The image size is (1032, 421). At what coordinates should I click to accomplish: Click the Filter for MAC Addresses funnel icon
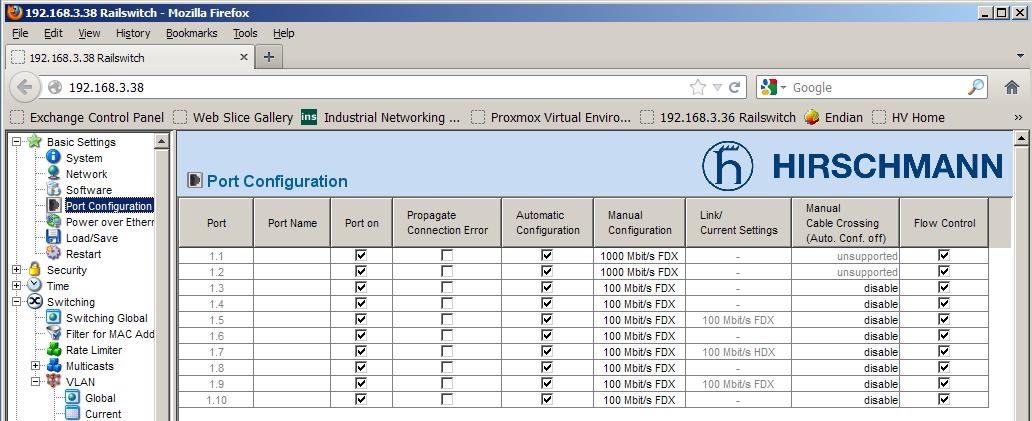point(54,334)
